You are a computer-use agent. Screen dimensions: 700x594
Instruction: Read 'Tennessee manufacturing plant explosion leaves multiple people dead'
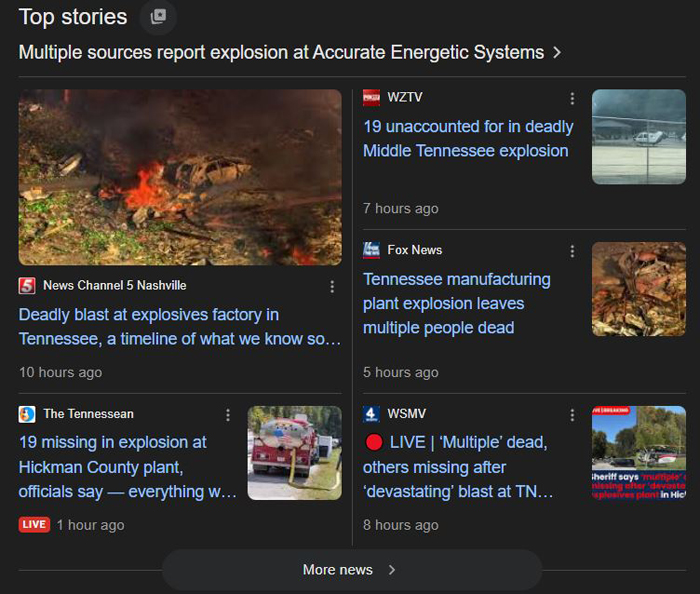[x=457, y=303]
